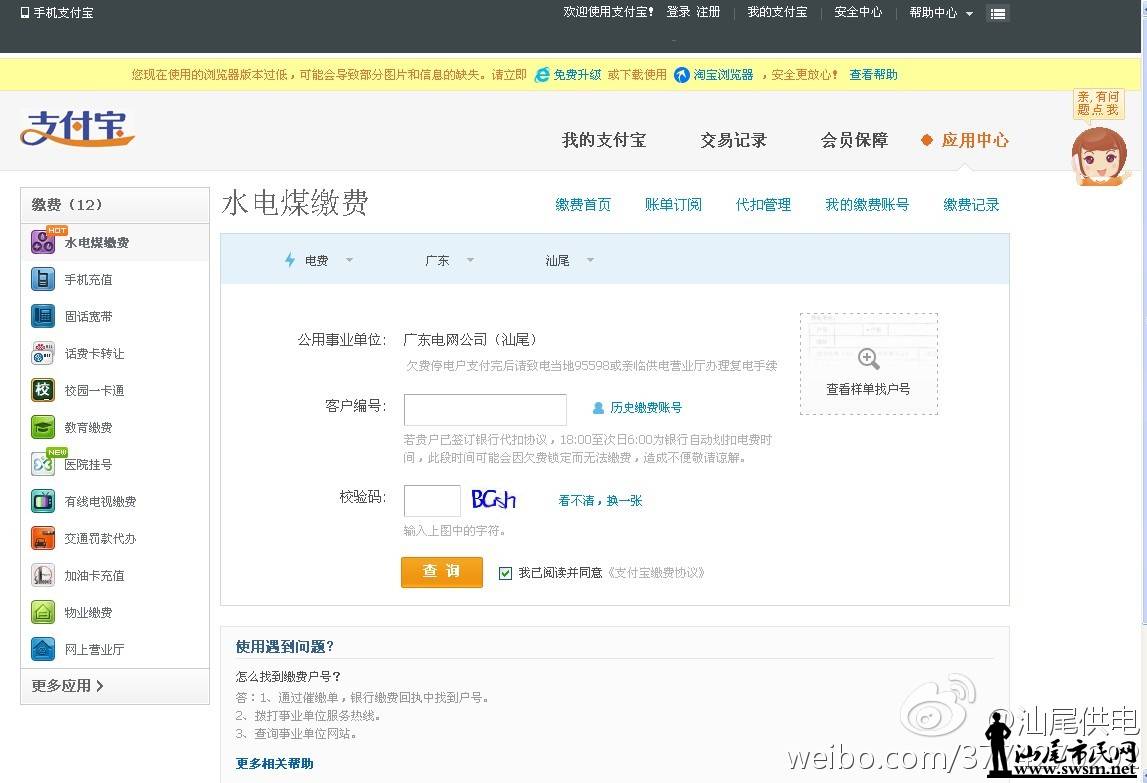Screen dimensions: 1147x783
Task: Open the 缴费记录 tab
Action: pyautogui.click(x=971, y=204)
